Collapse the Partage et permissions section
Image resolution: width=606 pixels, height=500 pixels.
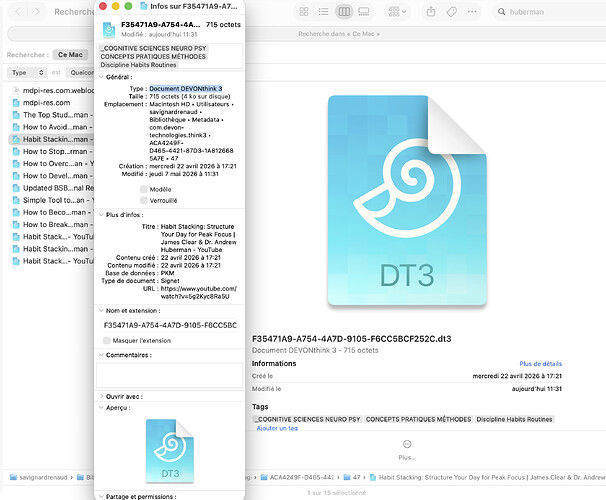pos(101,497)
